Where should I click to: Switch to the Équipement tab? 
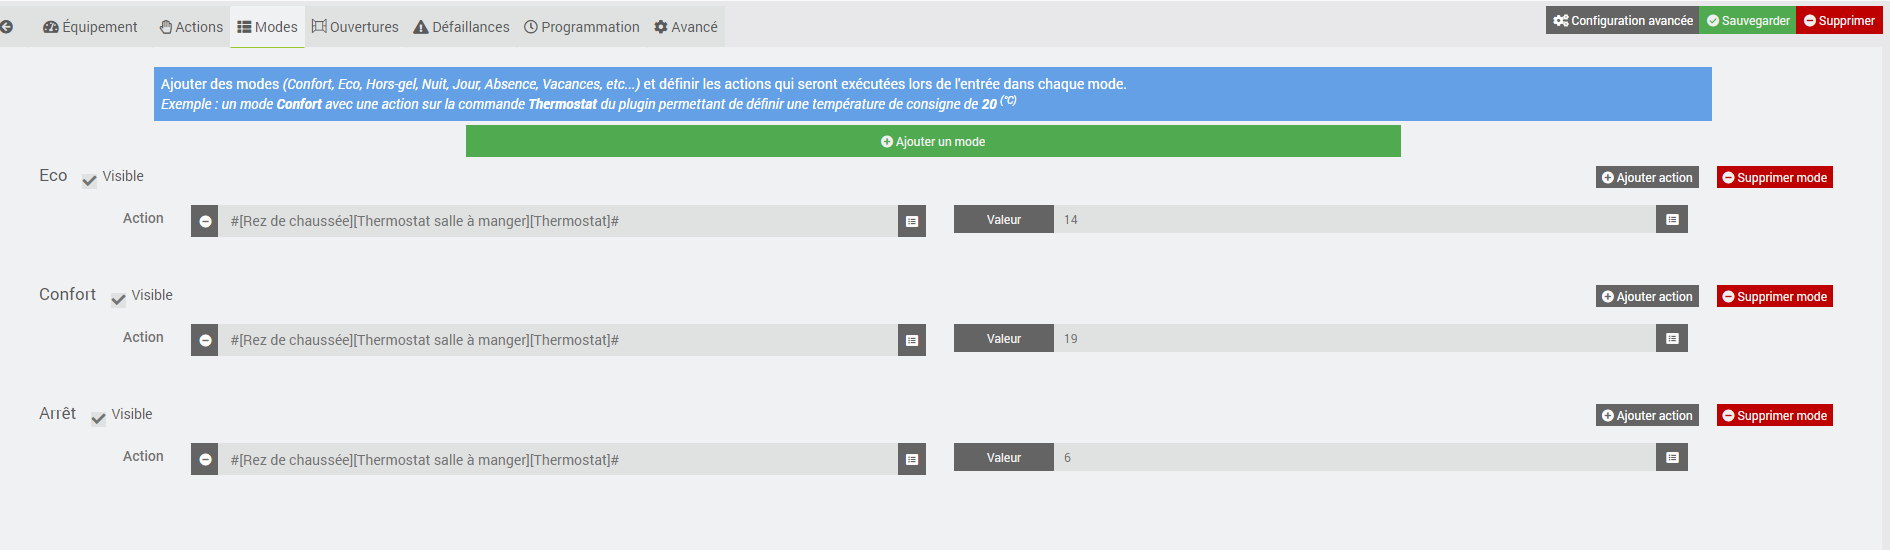(90, 27)
